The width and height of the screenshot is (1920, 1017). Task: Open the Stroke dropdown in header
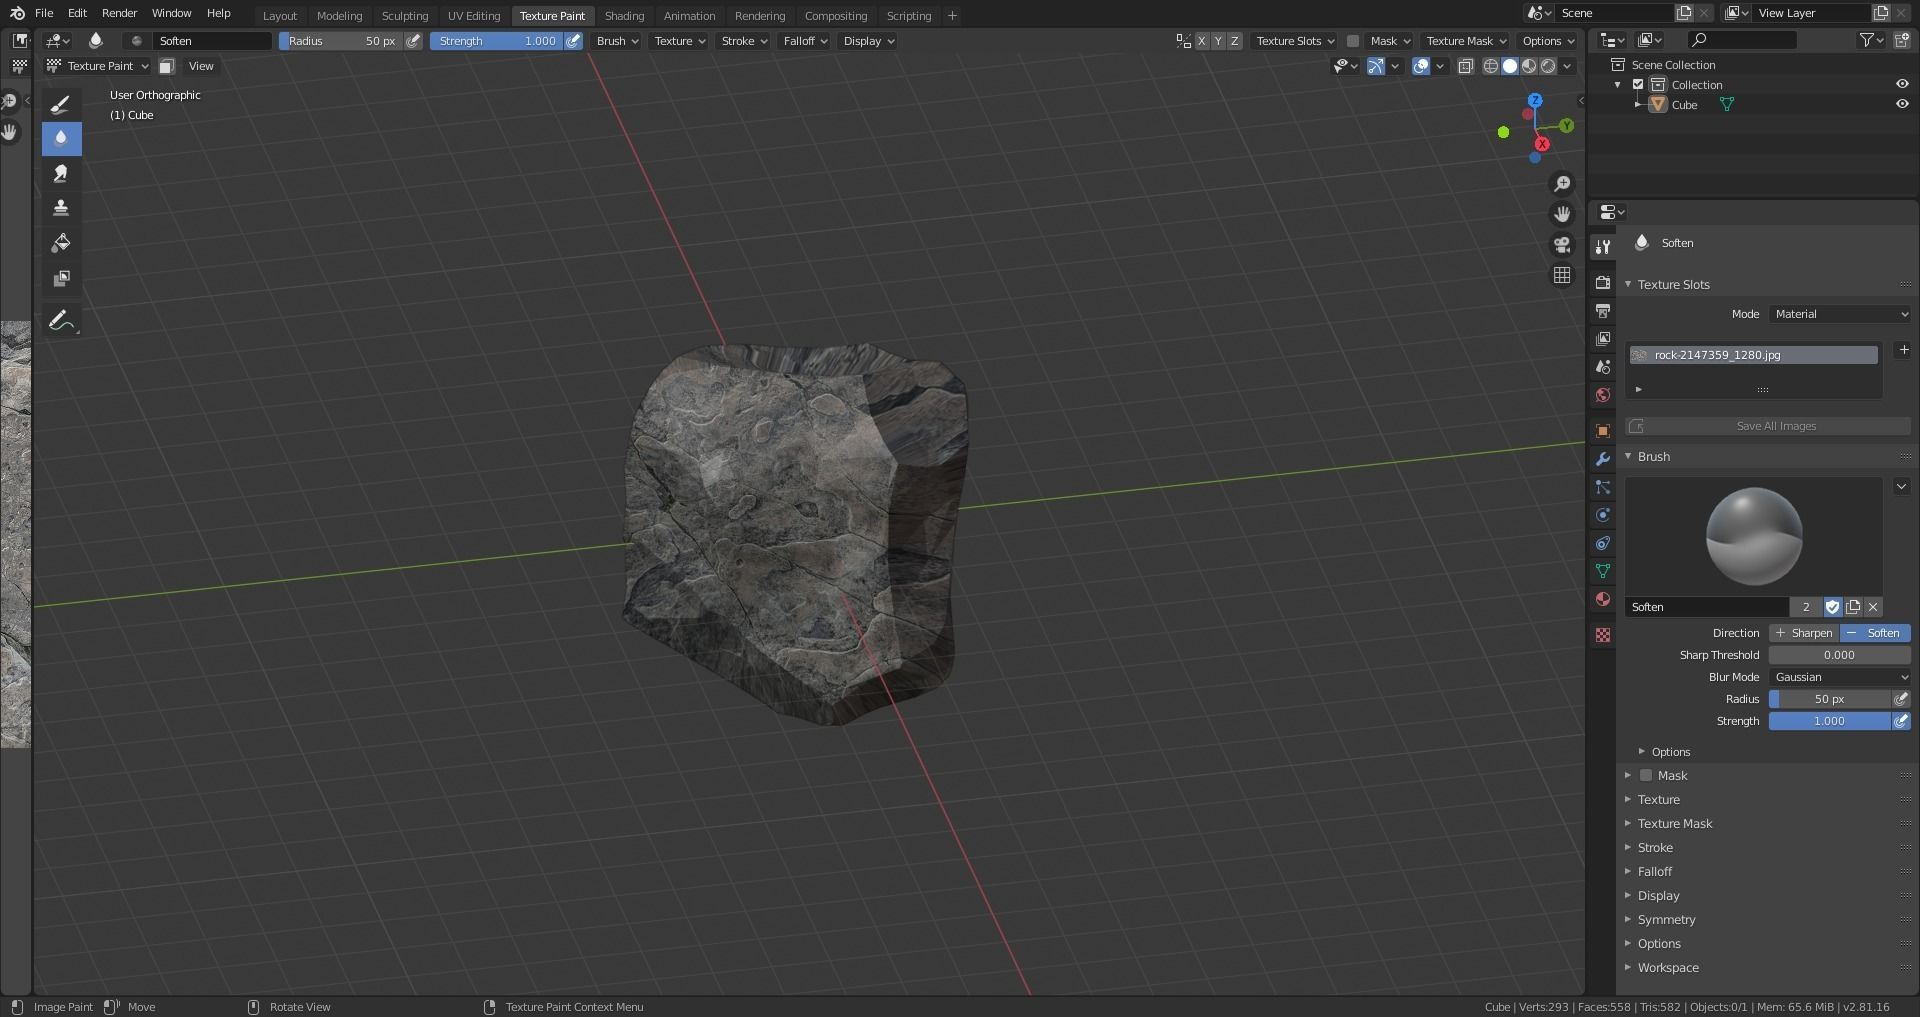pyautogui.click(x=744, y=41)
